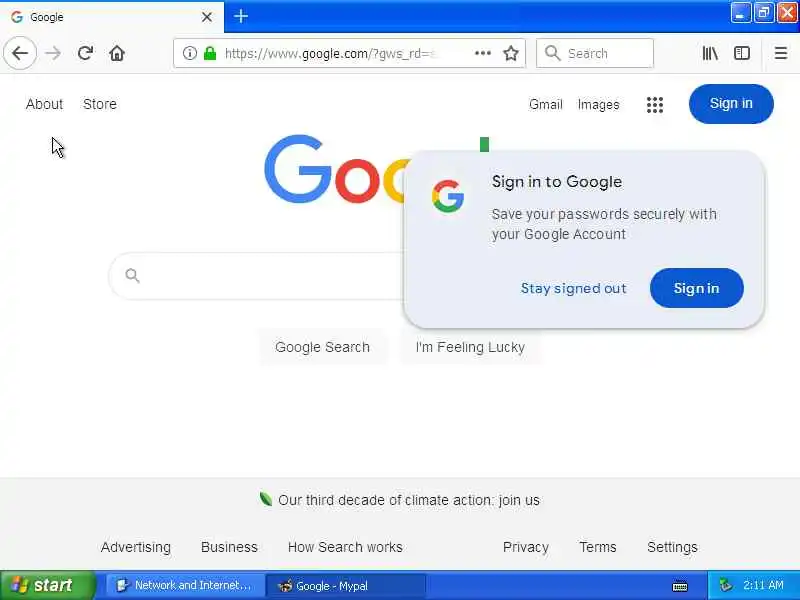Click the I'm Feeling Lucky button
The height and width of the screenshot is (600, 800).
click(x=470, y=347)
